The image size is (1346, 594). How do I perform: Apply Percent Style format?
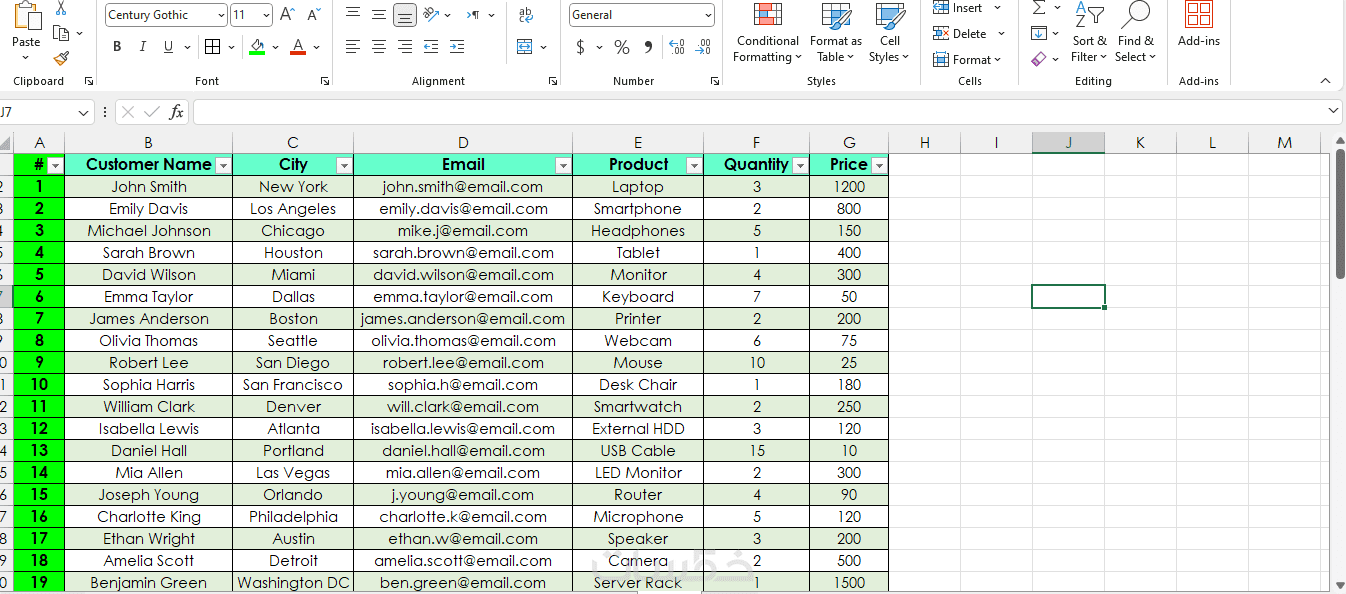[622, 47]
